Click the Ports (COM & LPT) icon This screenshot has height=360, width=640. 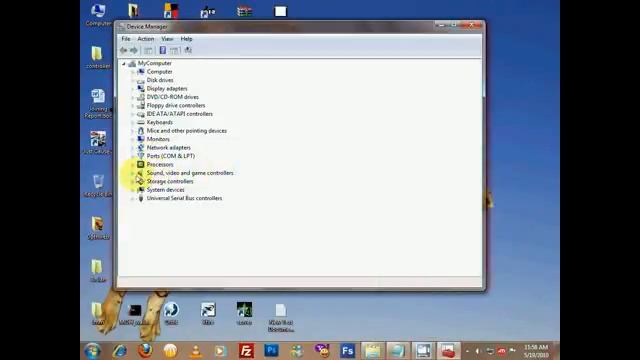pos(141,156)
